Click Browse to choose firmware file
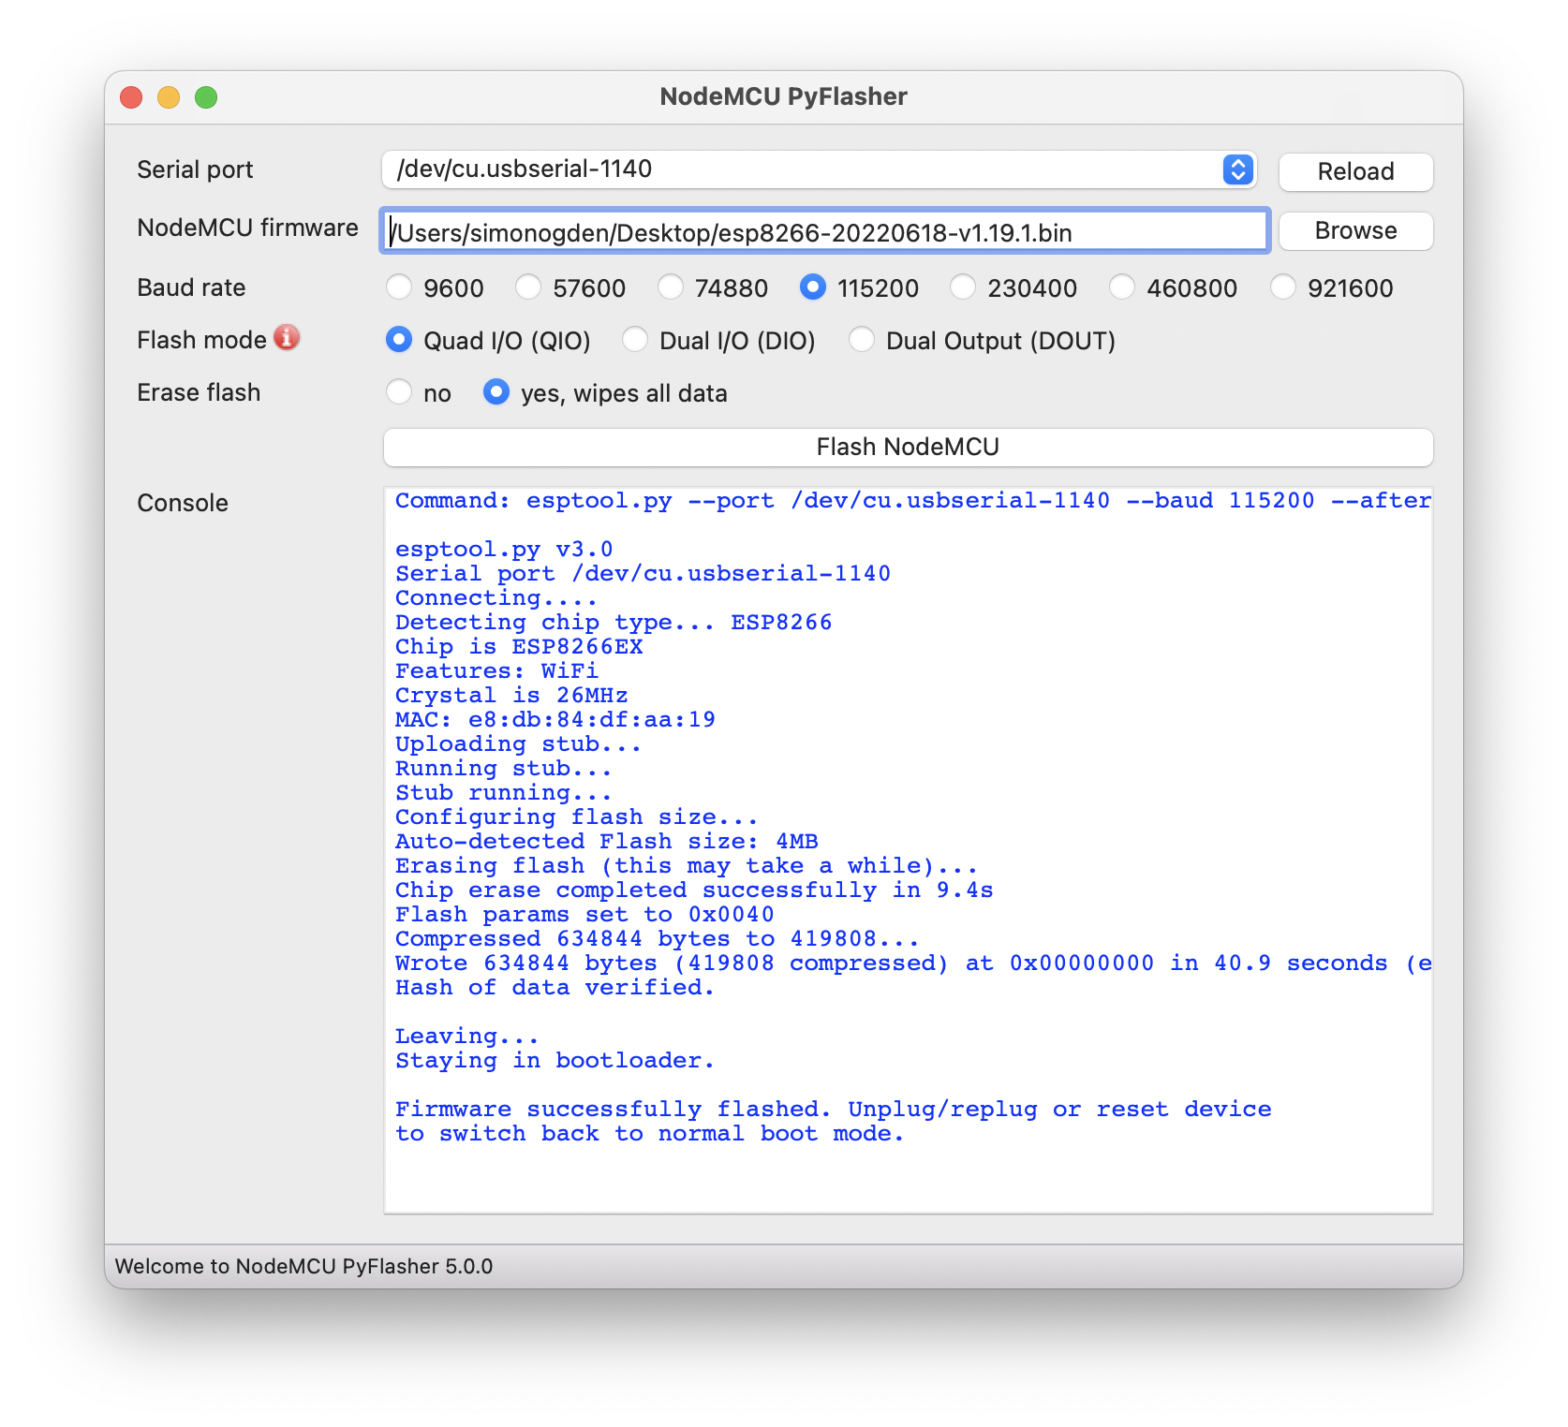 click(x=1355, y=231)
